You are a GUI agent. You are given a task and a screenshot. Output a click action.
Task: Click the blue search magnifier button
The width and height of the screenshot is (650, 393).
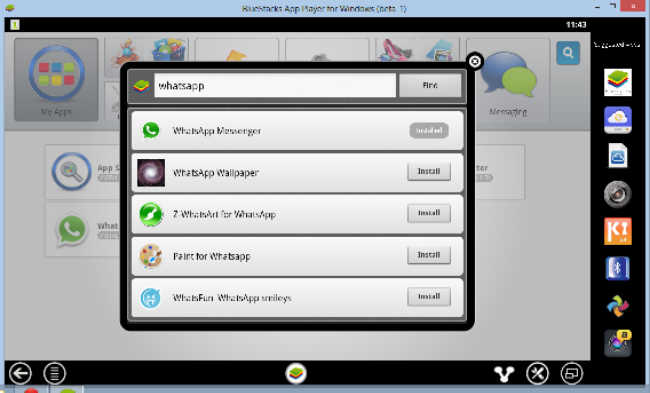[568, 53]
